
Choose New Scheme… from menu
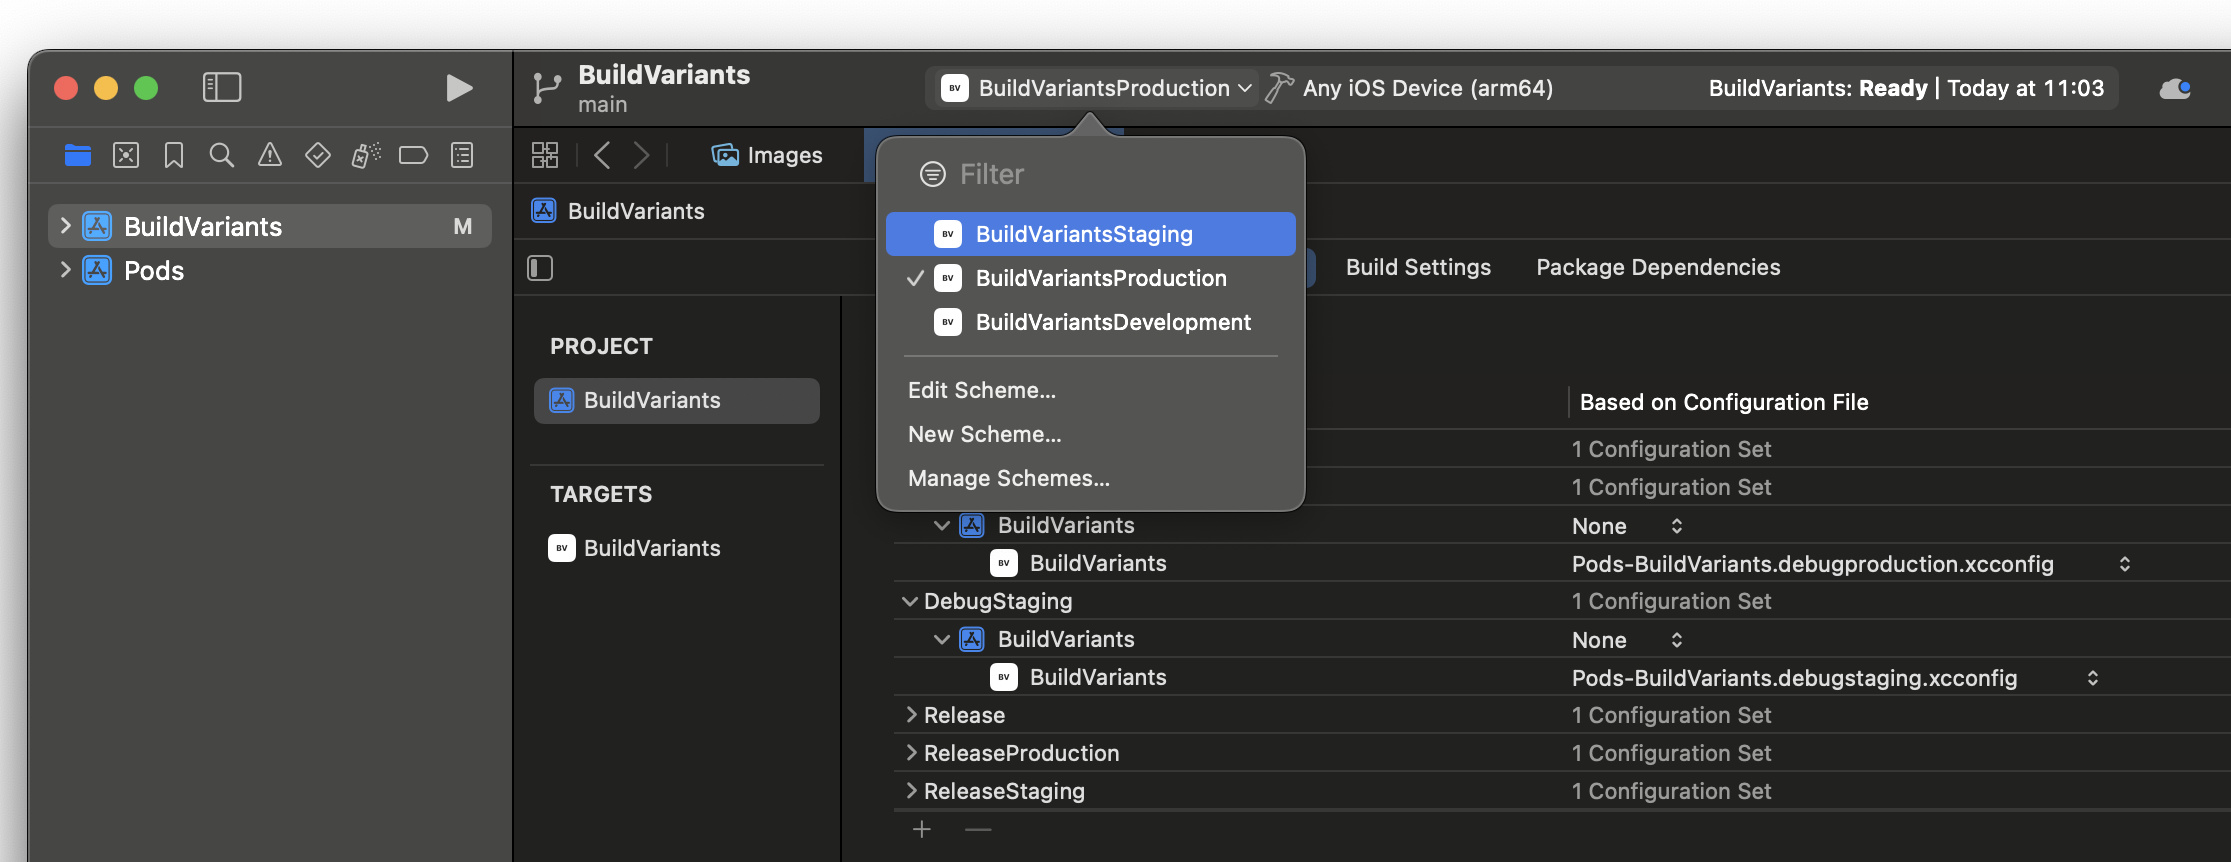coord(985,434)
